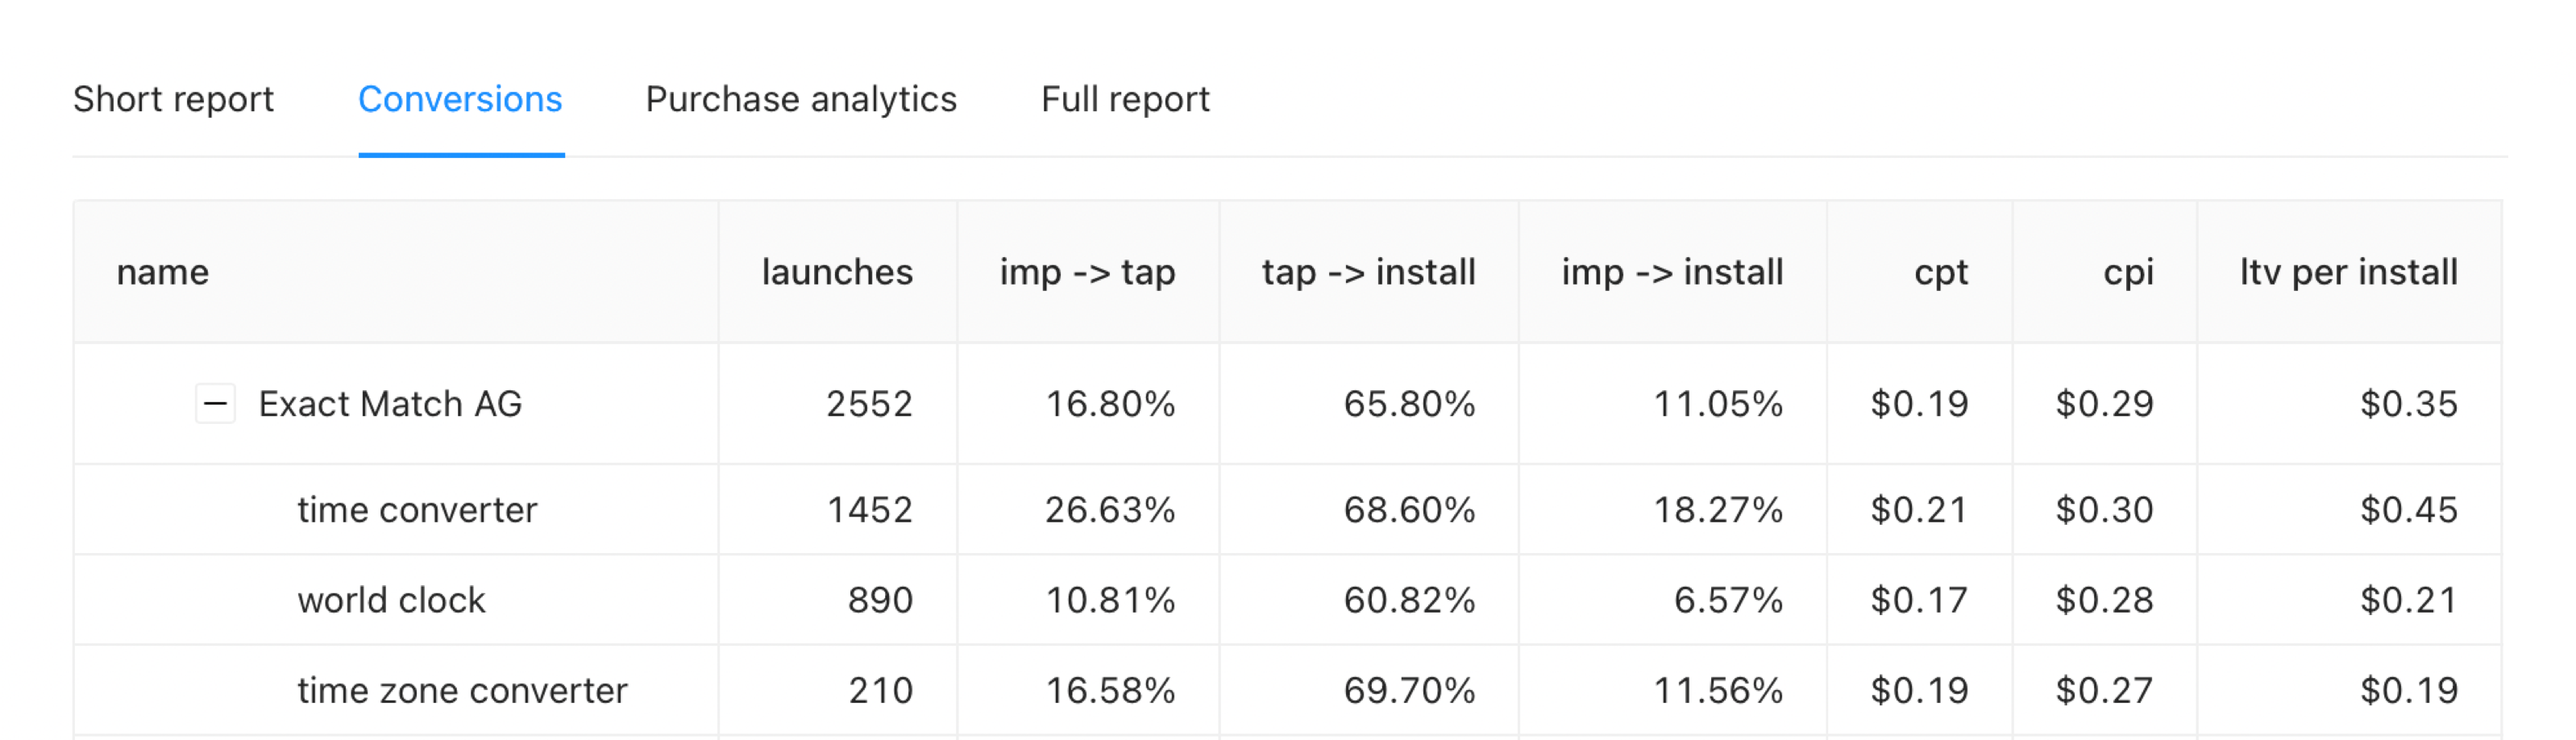Select the time converter keyword row
This screenshot has width=2576, height=740.
click(x=1288, y=510)
